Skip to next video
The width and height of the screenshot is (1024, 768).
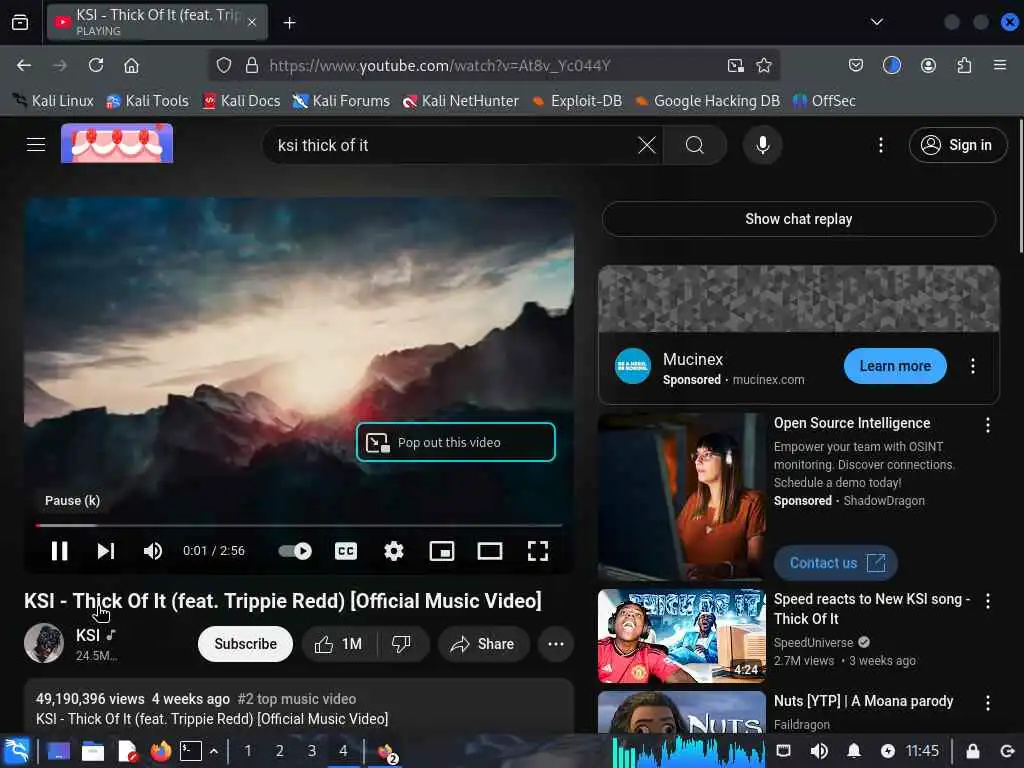tap(106, 551)
